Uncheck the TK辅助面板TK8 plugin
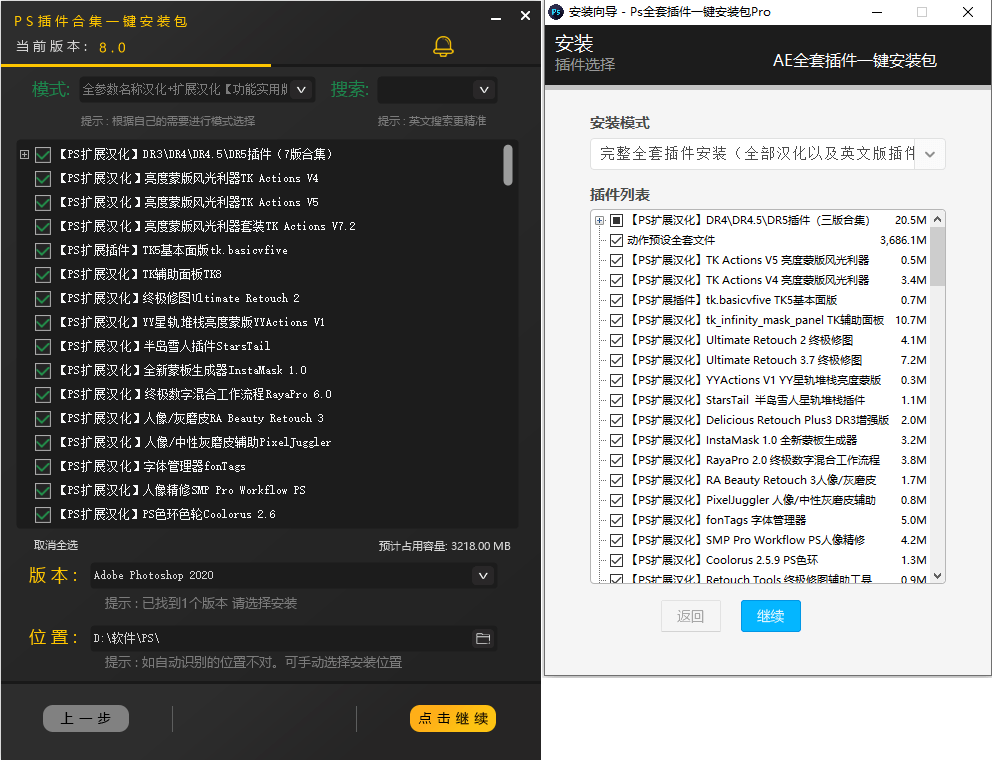The height and width of the screenshot is (760, 992). click(42, 273)
